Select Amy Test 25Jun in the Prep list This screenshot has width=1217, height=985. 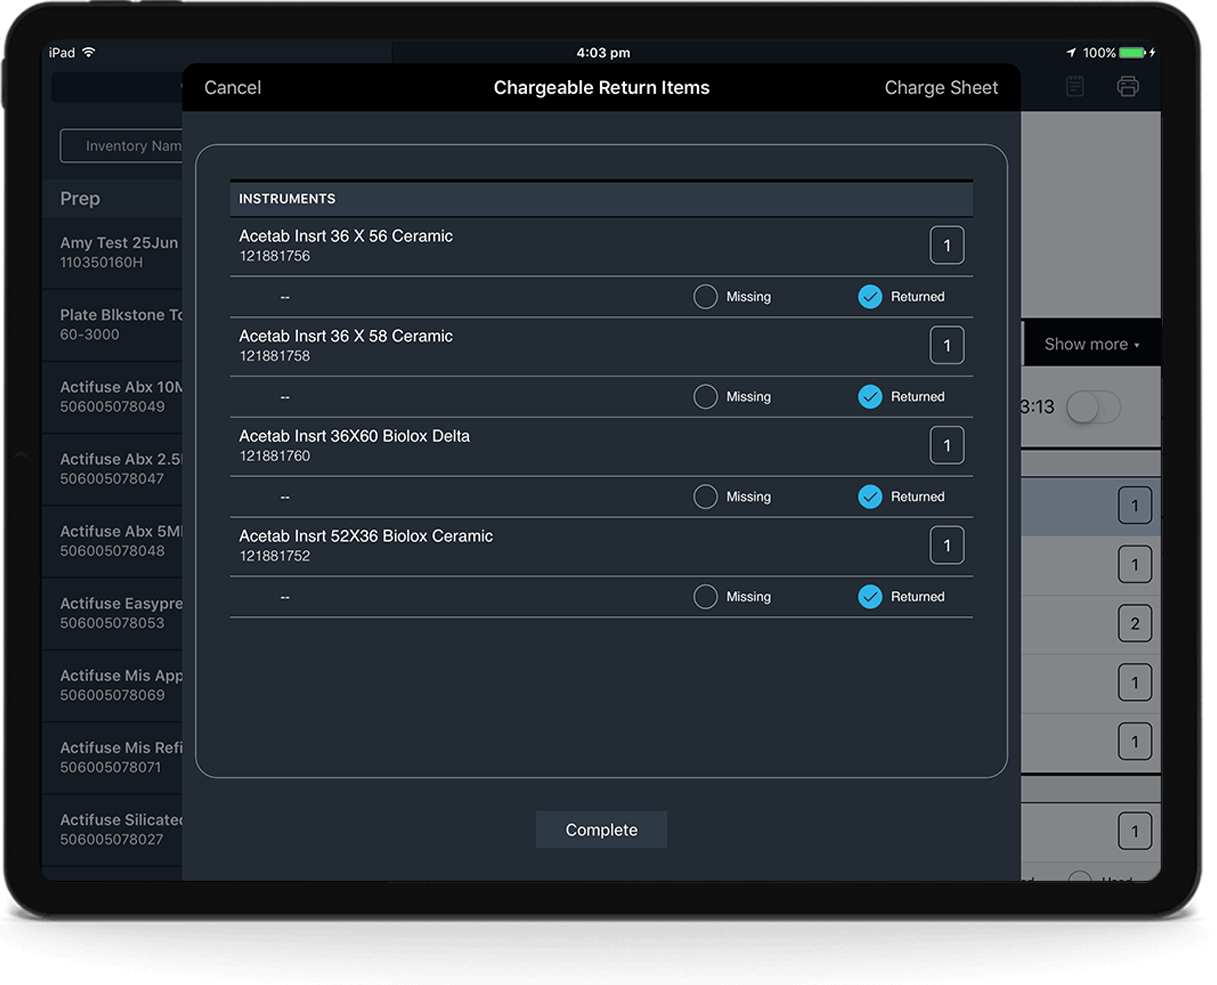(118, 252)
